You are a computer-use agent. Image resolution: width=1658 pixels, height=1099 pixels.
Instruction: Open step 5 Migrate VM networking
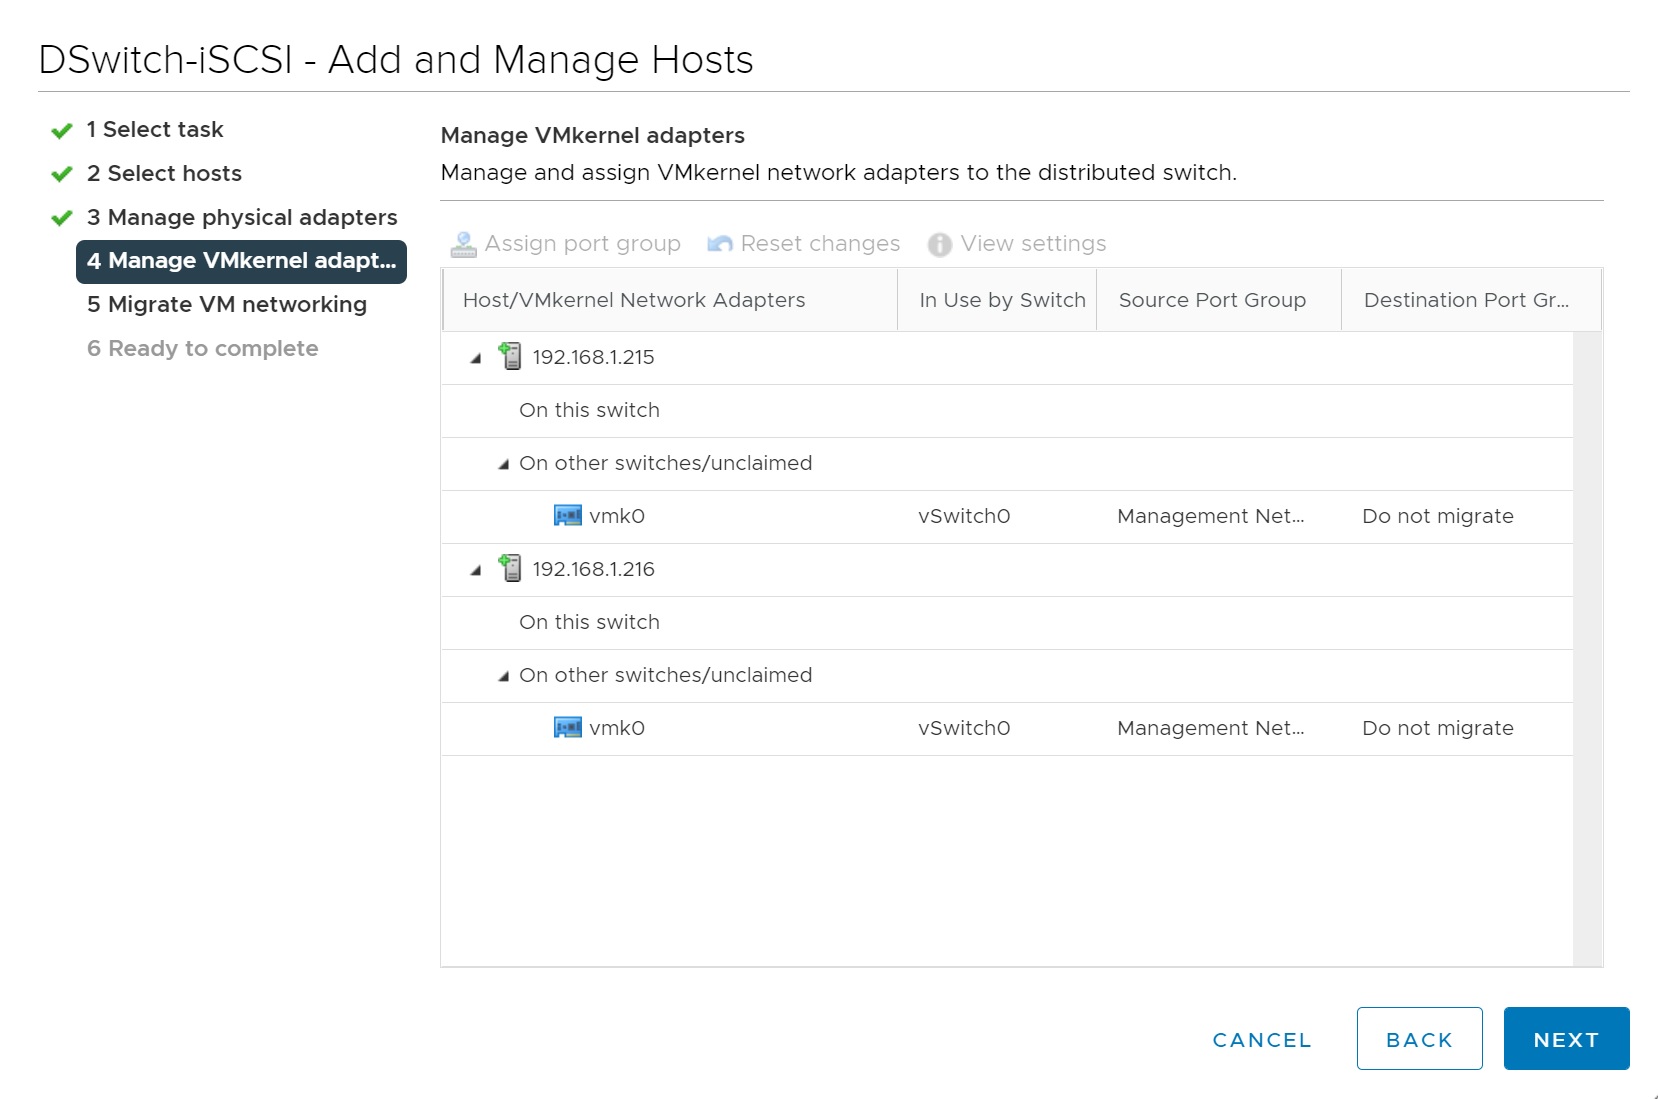[x=227, y=305]
